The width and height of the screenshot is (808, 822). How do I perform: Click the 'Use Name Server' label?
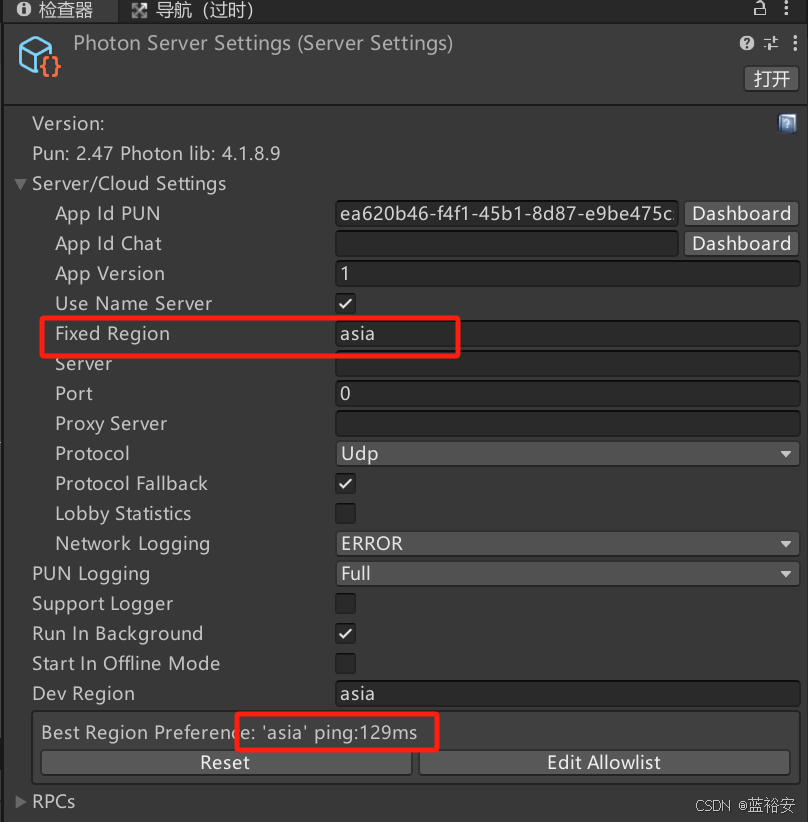coord(134,304)
